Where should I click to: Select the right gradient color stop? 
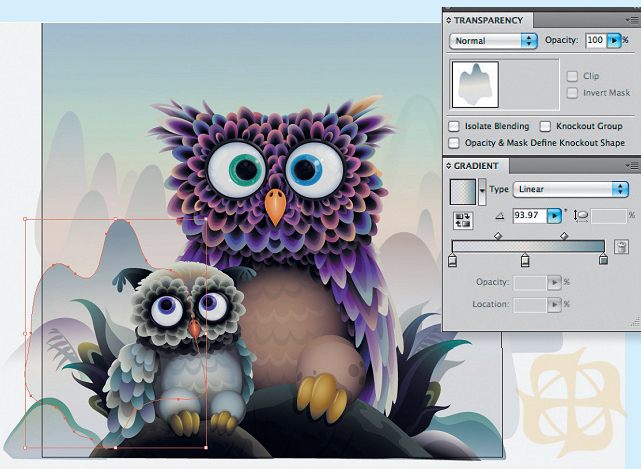click(603, 259)
